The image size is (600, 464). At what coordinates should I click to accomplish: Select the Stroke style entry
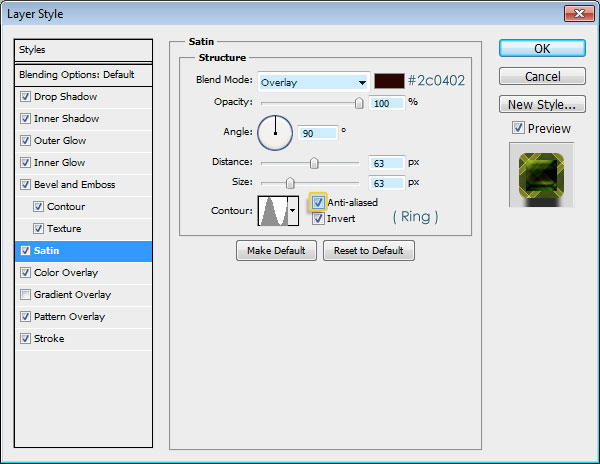(x=48, y=339)
